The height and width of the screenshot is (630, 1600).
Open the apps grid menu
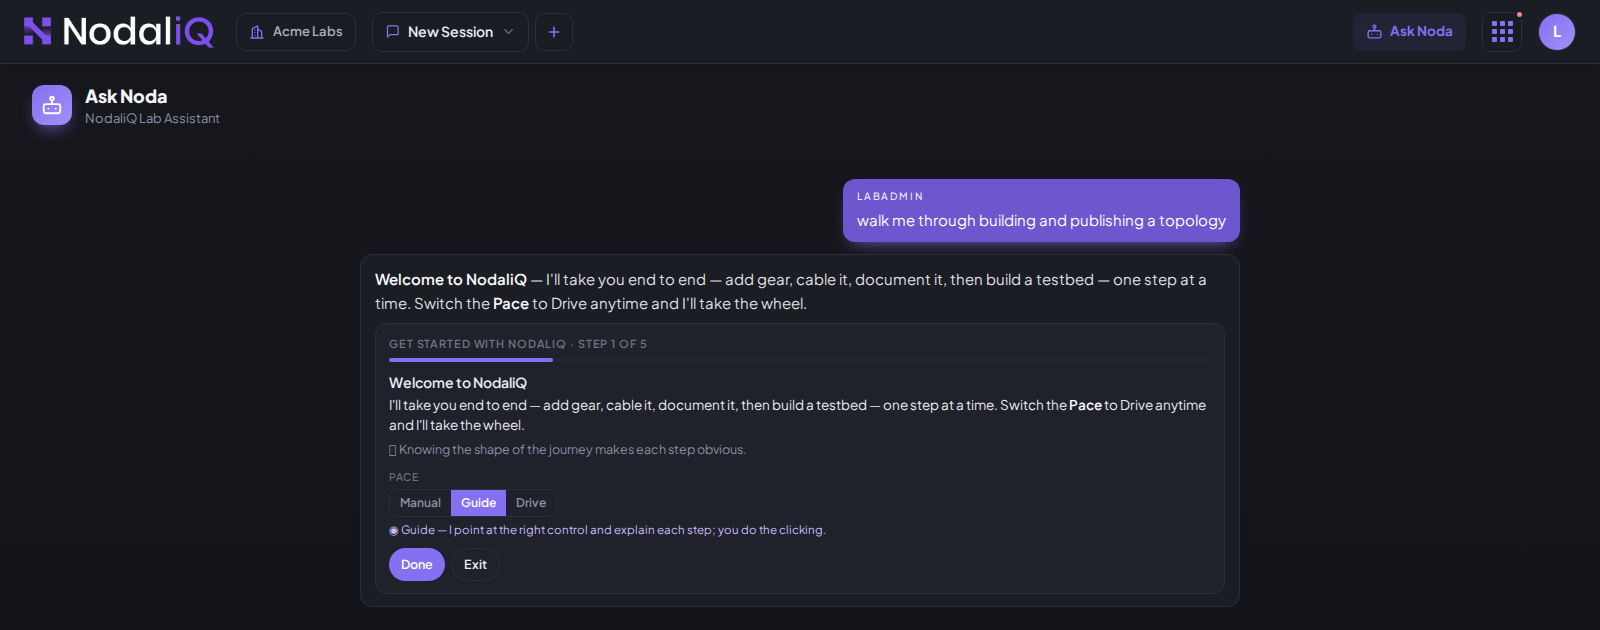click(x=1502, y=32)
